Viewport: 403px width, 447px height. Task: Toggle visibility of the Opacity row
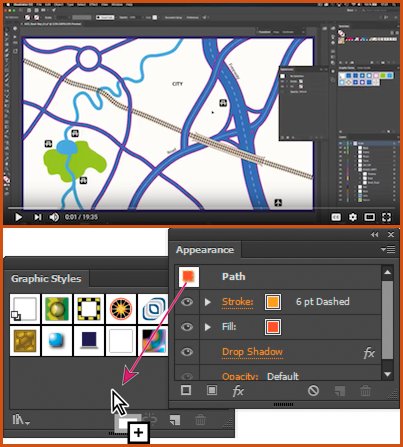tap(187, 376)
